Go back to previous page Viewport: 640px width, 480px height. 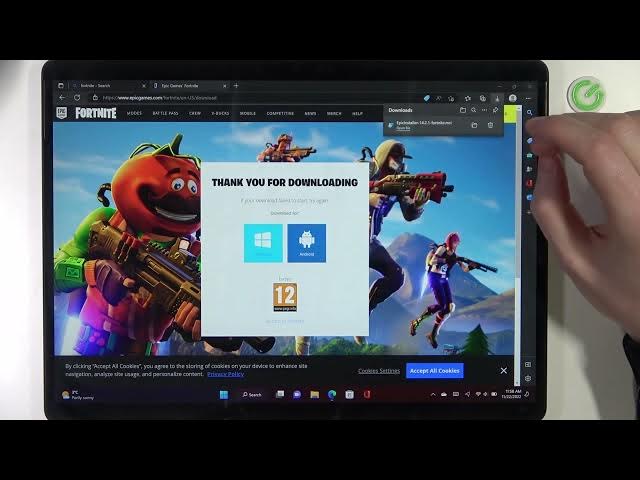(x=62, y=98)
